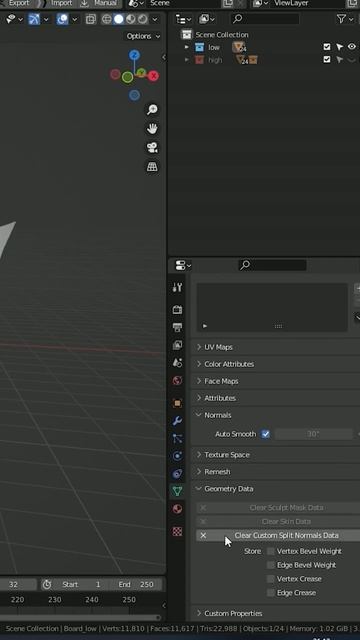Screen dimensions: 360x640
Task: Select wireframe viewport shading mode
Action: 107,19
